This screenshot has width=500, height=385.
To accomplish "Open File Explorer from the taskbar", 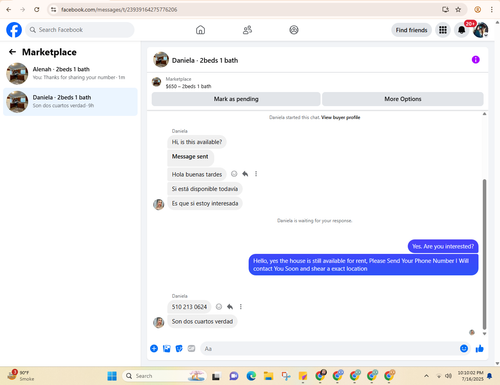I will point(268,376).
